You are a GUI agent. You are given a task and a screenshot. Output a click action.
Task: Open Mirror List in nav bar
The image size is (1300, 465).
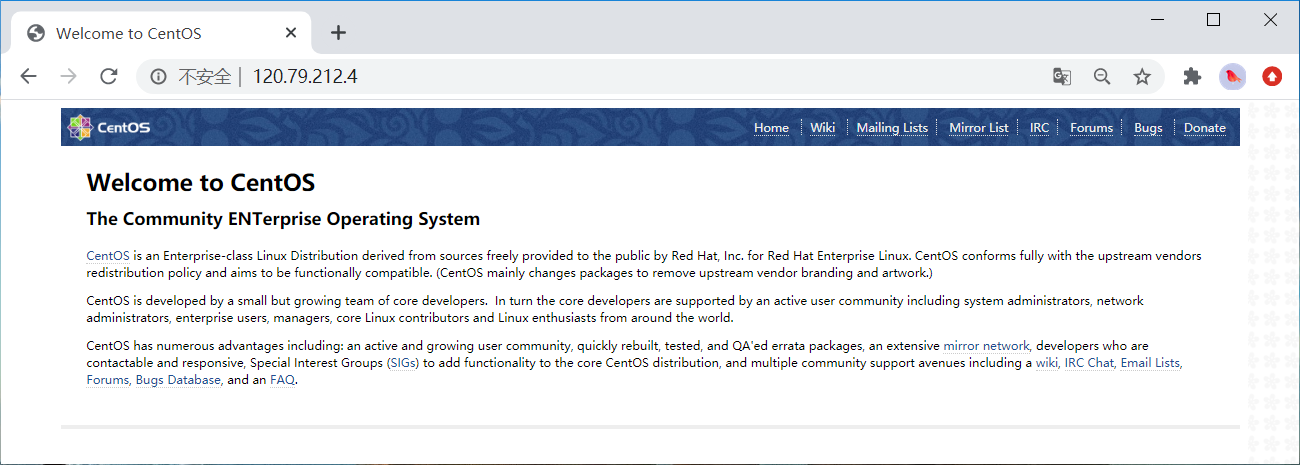click(x=979, y=128)
